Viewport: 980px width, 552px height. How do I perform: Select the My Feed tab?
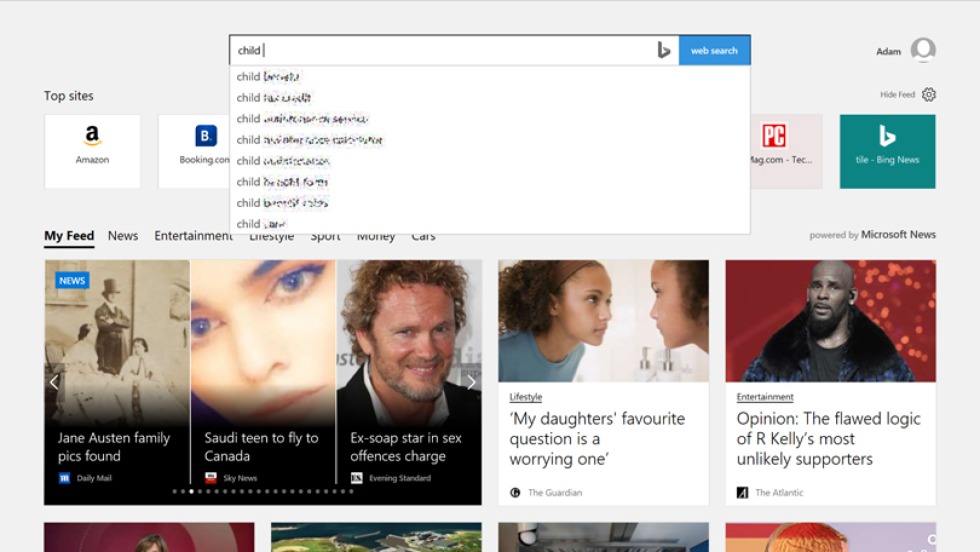69,236
